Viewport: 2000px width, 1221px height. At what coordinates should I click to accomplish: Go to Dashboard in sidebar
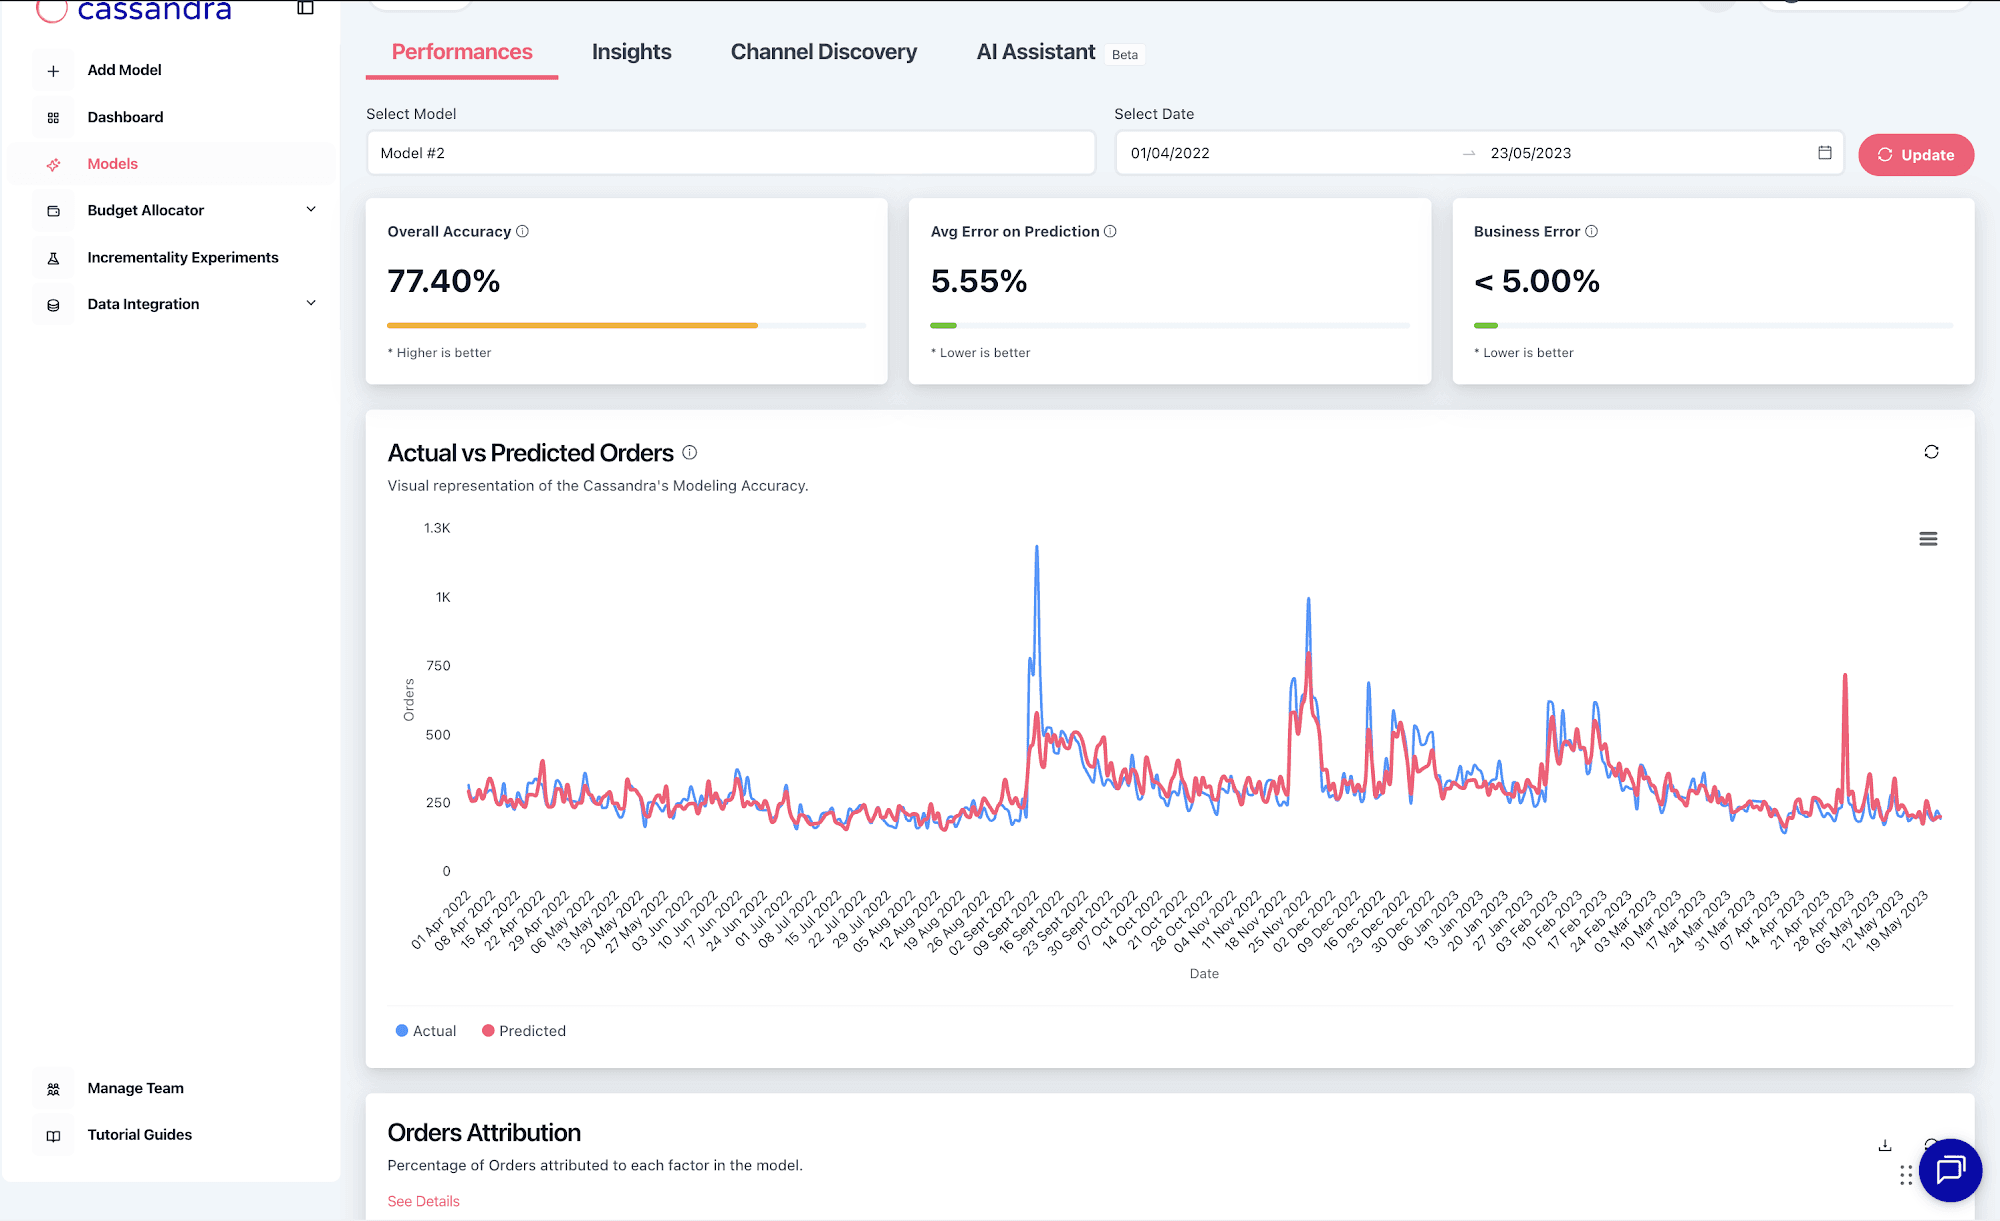125,117
